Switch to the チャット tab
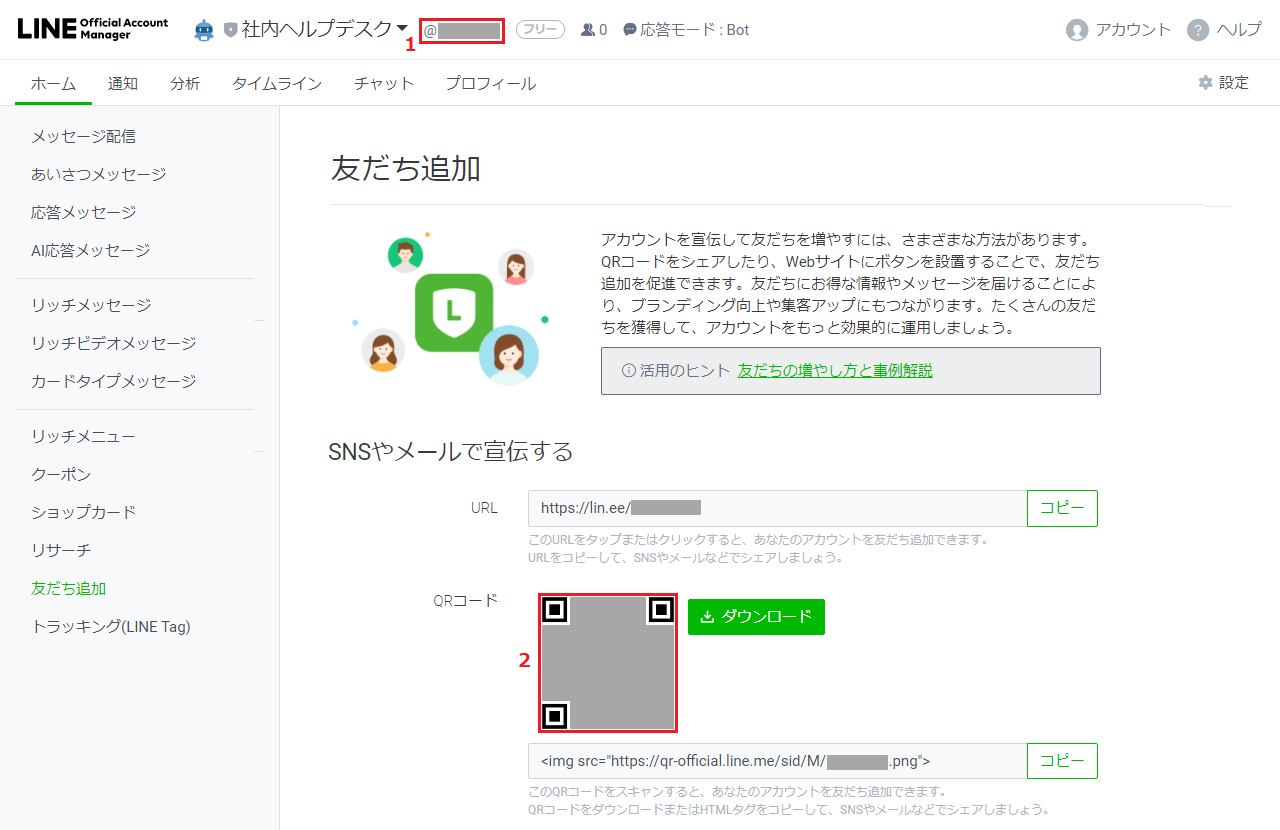Viewport: 1280px width, 830px height. coord(384,83)
